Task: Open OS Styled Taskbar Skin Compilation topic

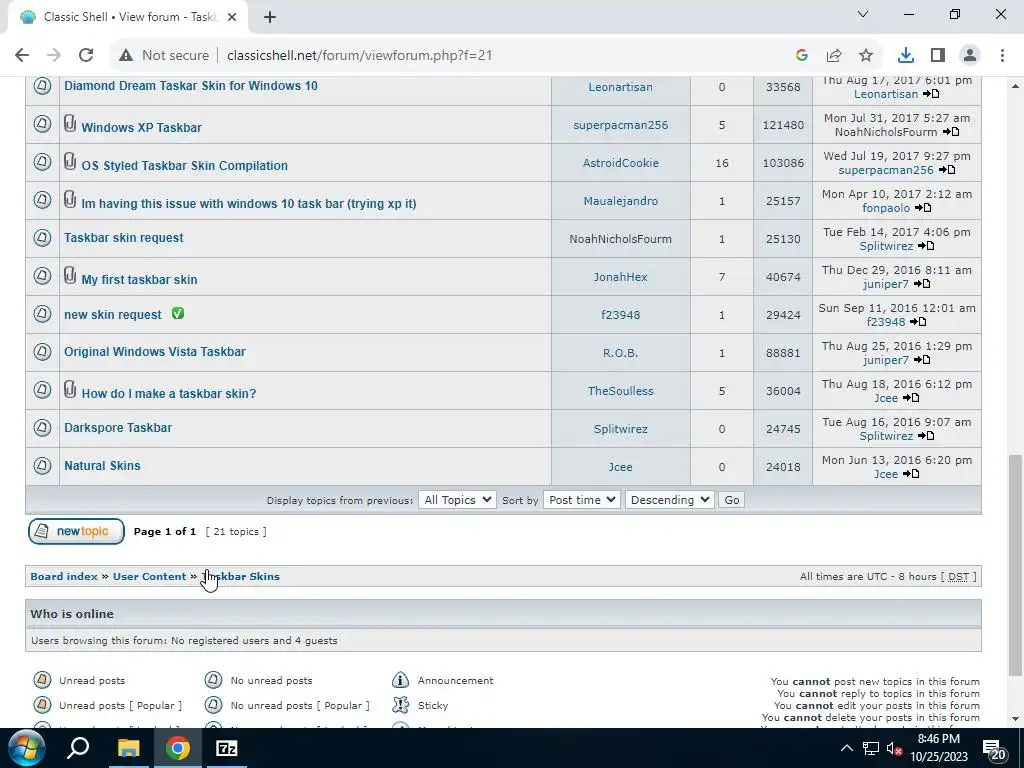Action: (185, 166)
